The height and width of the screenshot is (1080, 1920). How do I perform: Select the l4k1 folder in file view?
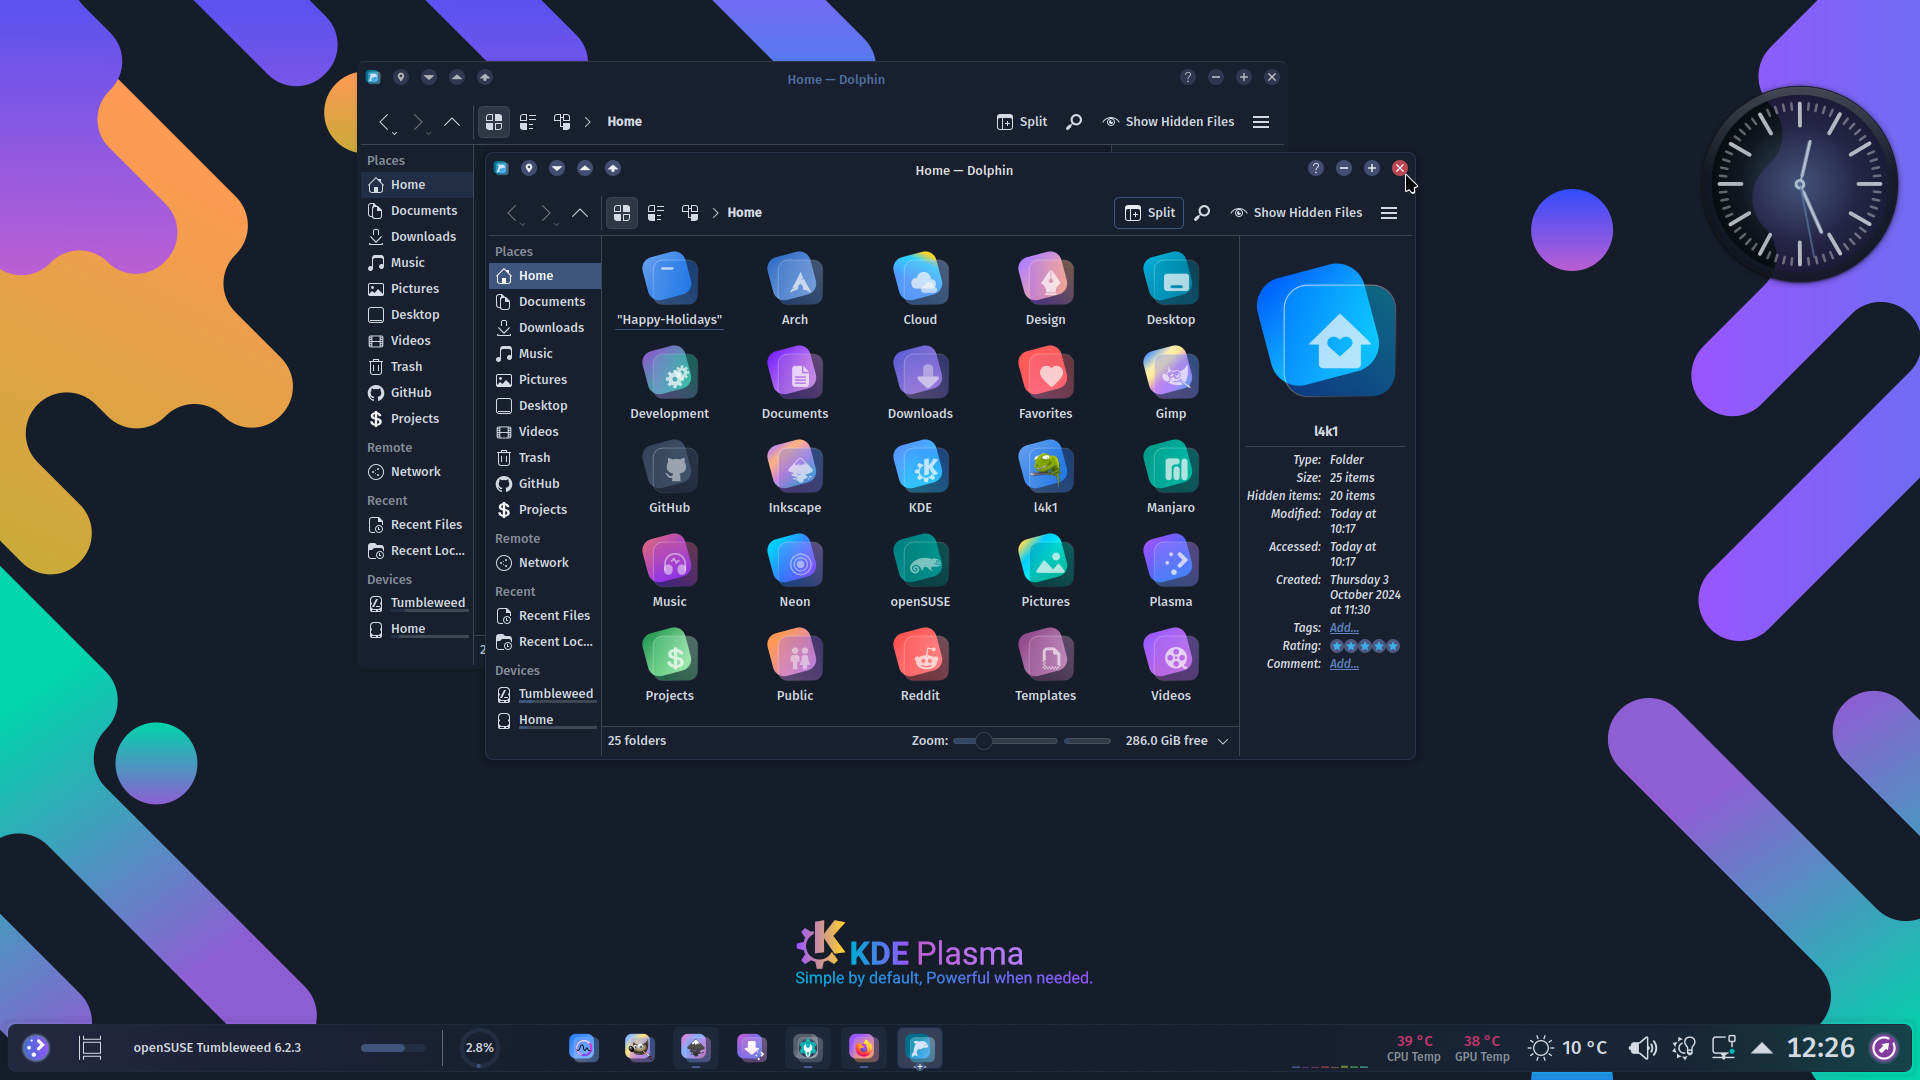1045,478
